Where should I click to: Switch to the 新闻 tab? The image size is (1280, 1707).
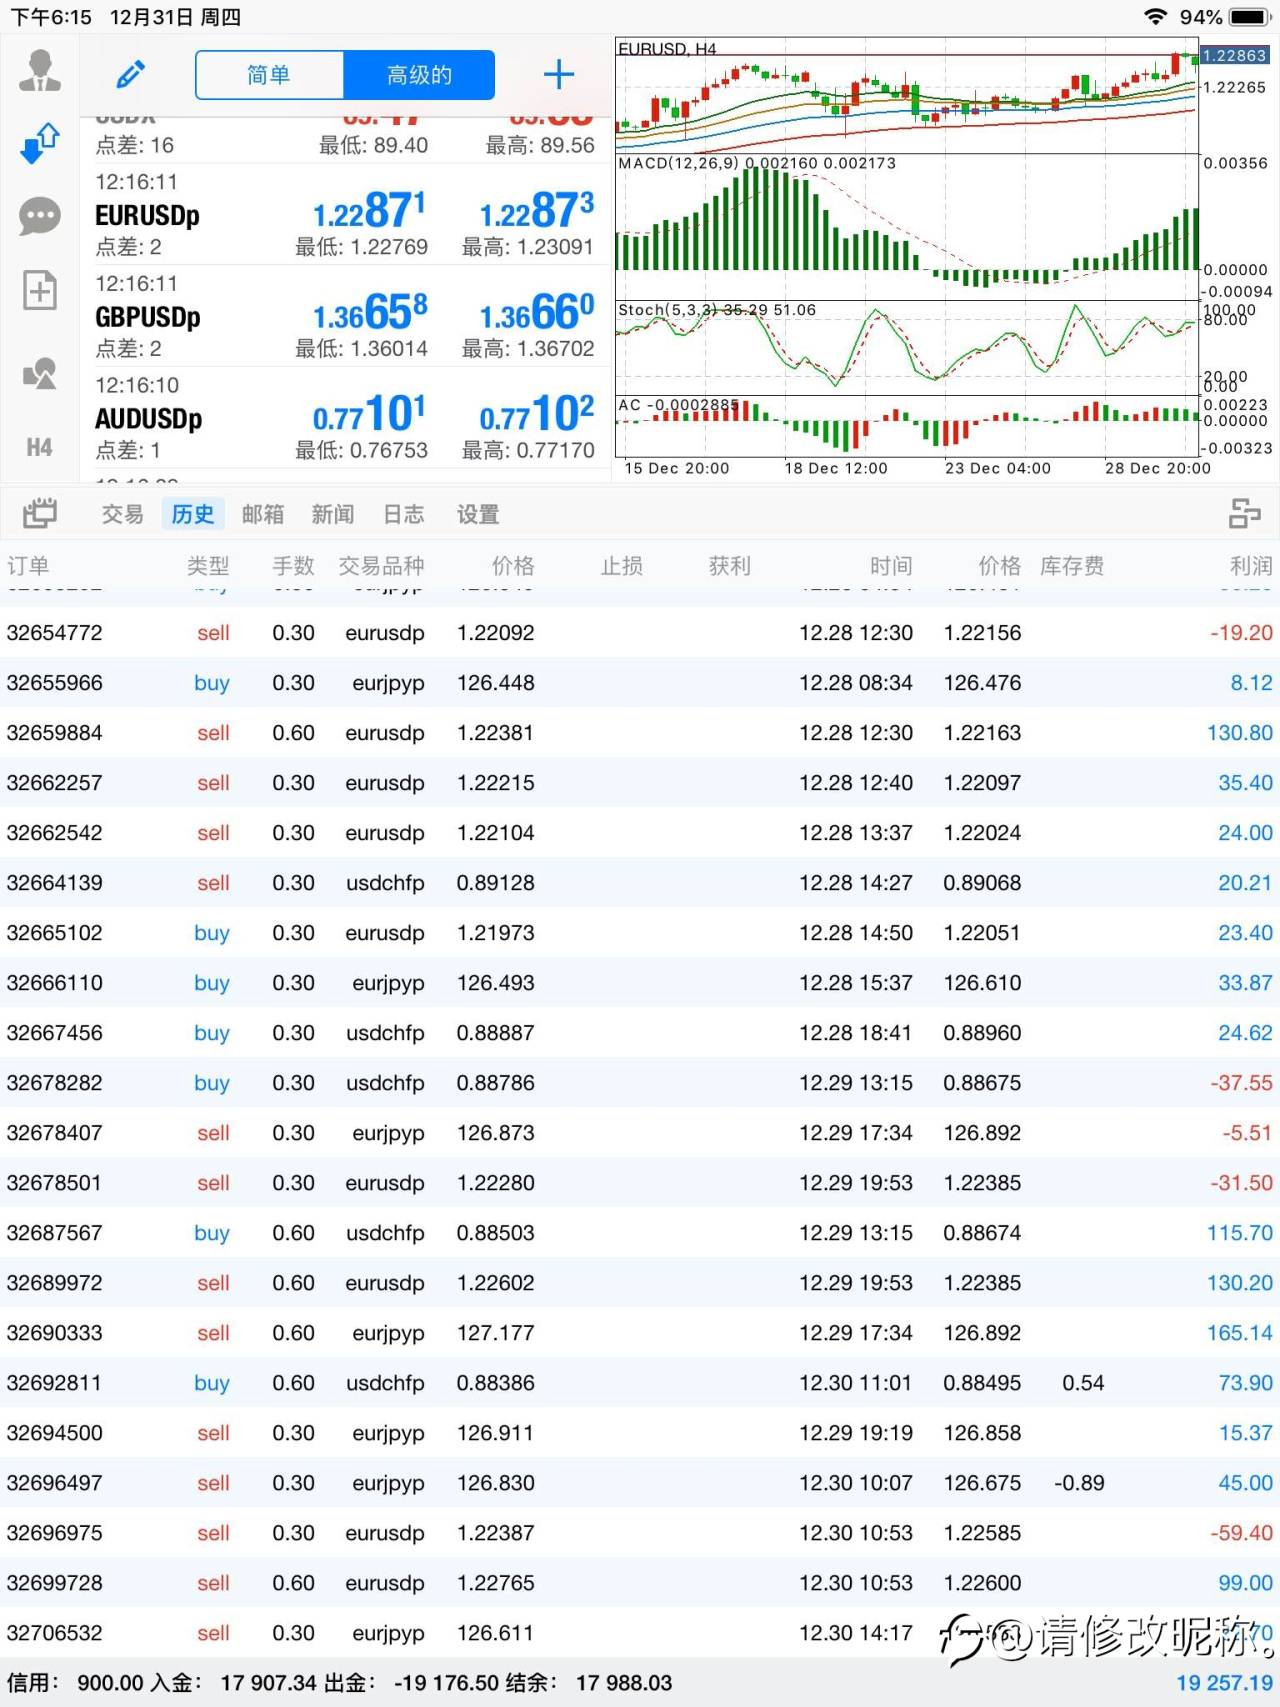[333, 514]
